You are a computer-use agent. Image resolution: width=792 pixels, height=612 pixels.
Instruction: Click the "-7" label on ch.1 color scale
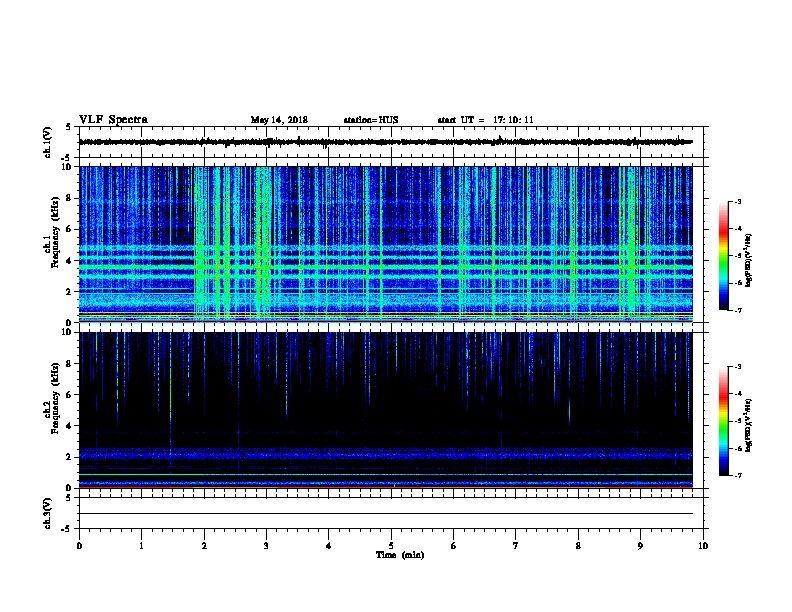[737, 310]
